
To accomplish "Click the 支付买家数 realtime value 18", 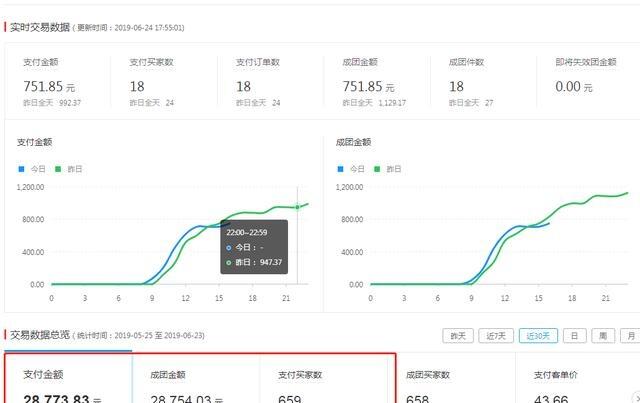I will click(x=137, y=87).
